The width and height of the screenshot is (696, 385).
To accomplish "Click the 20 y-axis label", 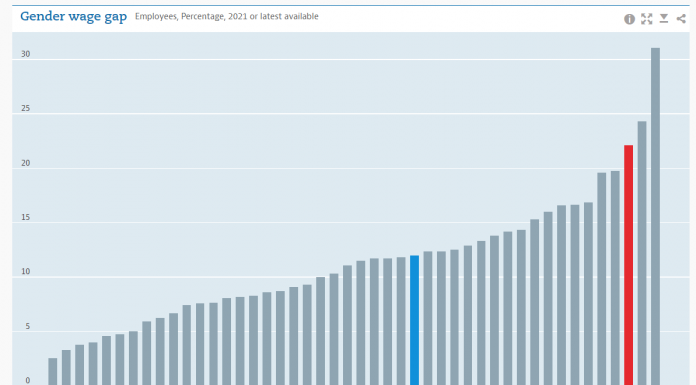I will tap(26, 163).
